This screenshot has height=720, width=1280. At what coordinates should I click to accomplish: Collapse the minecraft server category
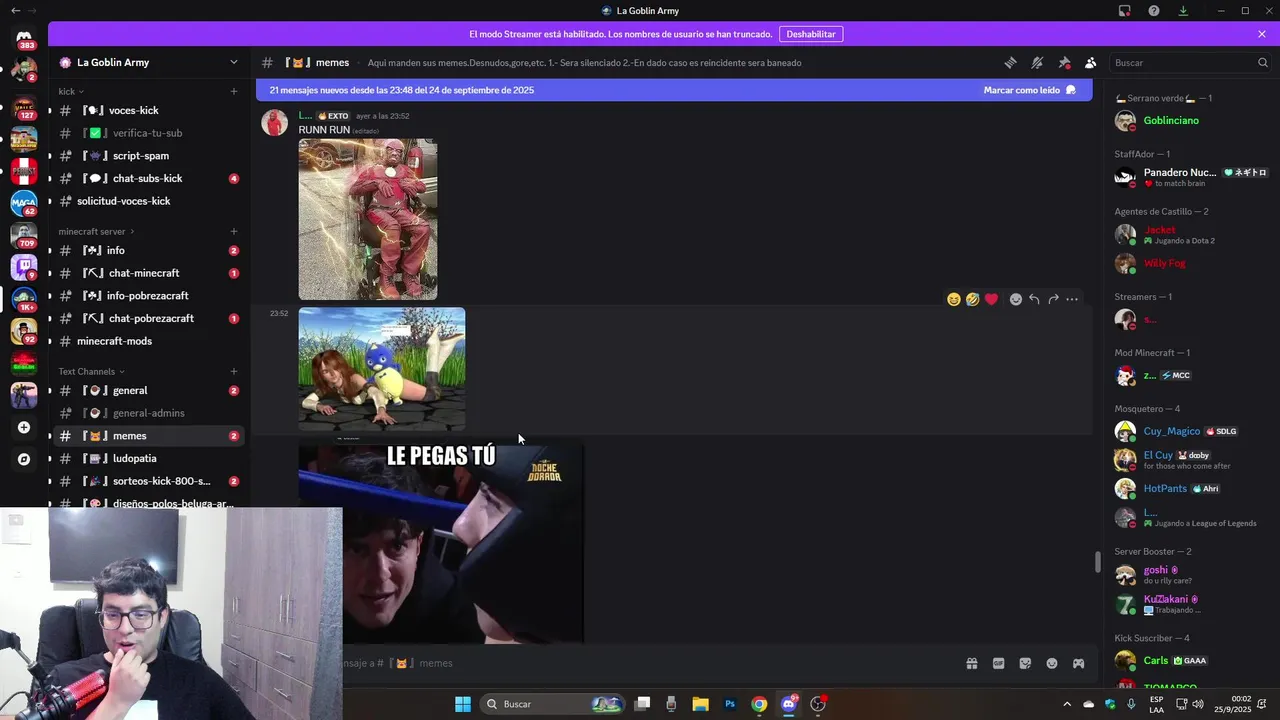(96, 231)
